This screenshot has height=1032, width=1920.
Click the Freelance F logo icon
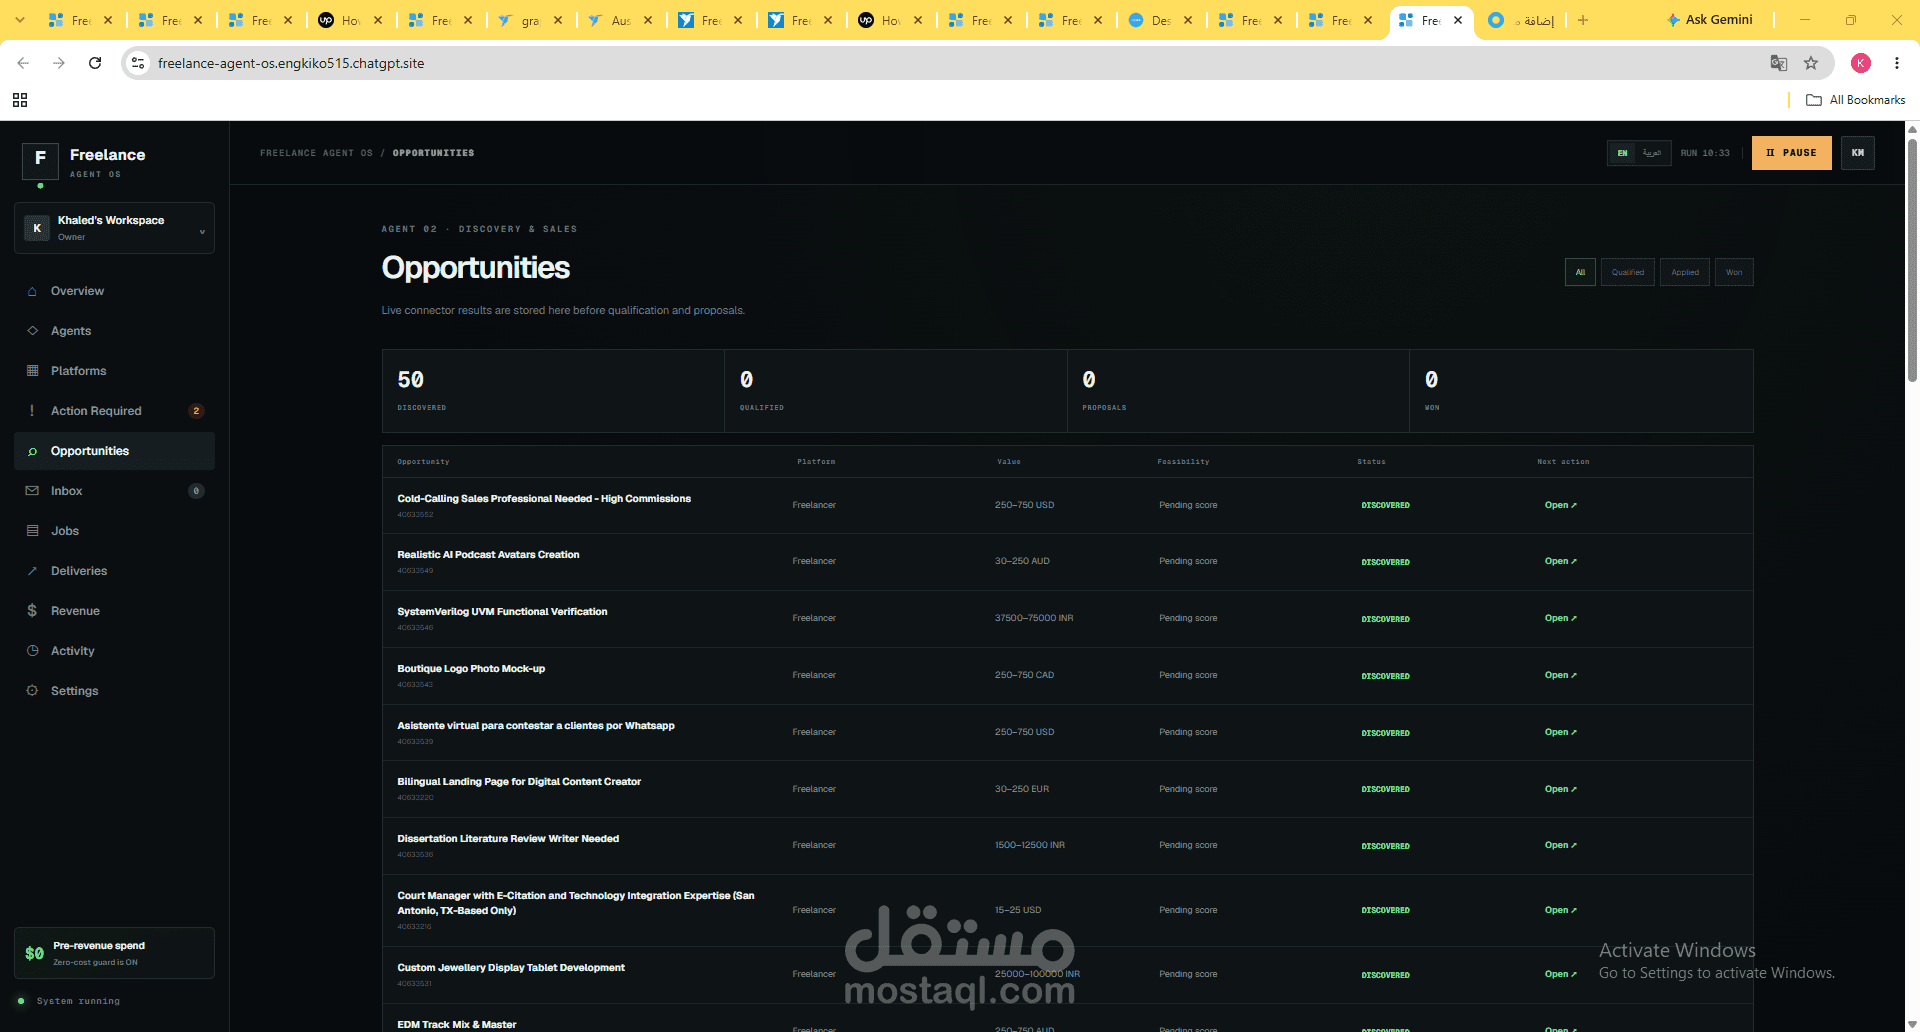tap(40, 159)
